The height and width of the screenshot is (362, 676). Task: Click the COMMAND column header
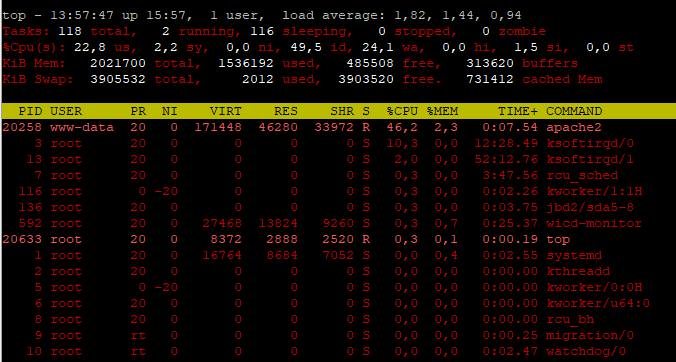(x=574, y=111)
